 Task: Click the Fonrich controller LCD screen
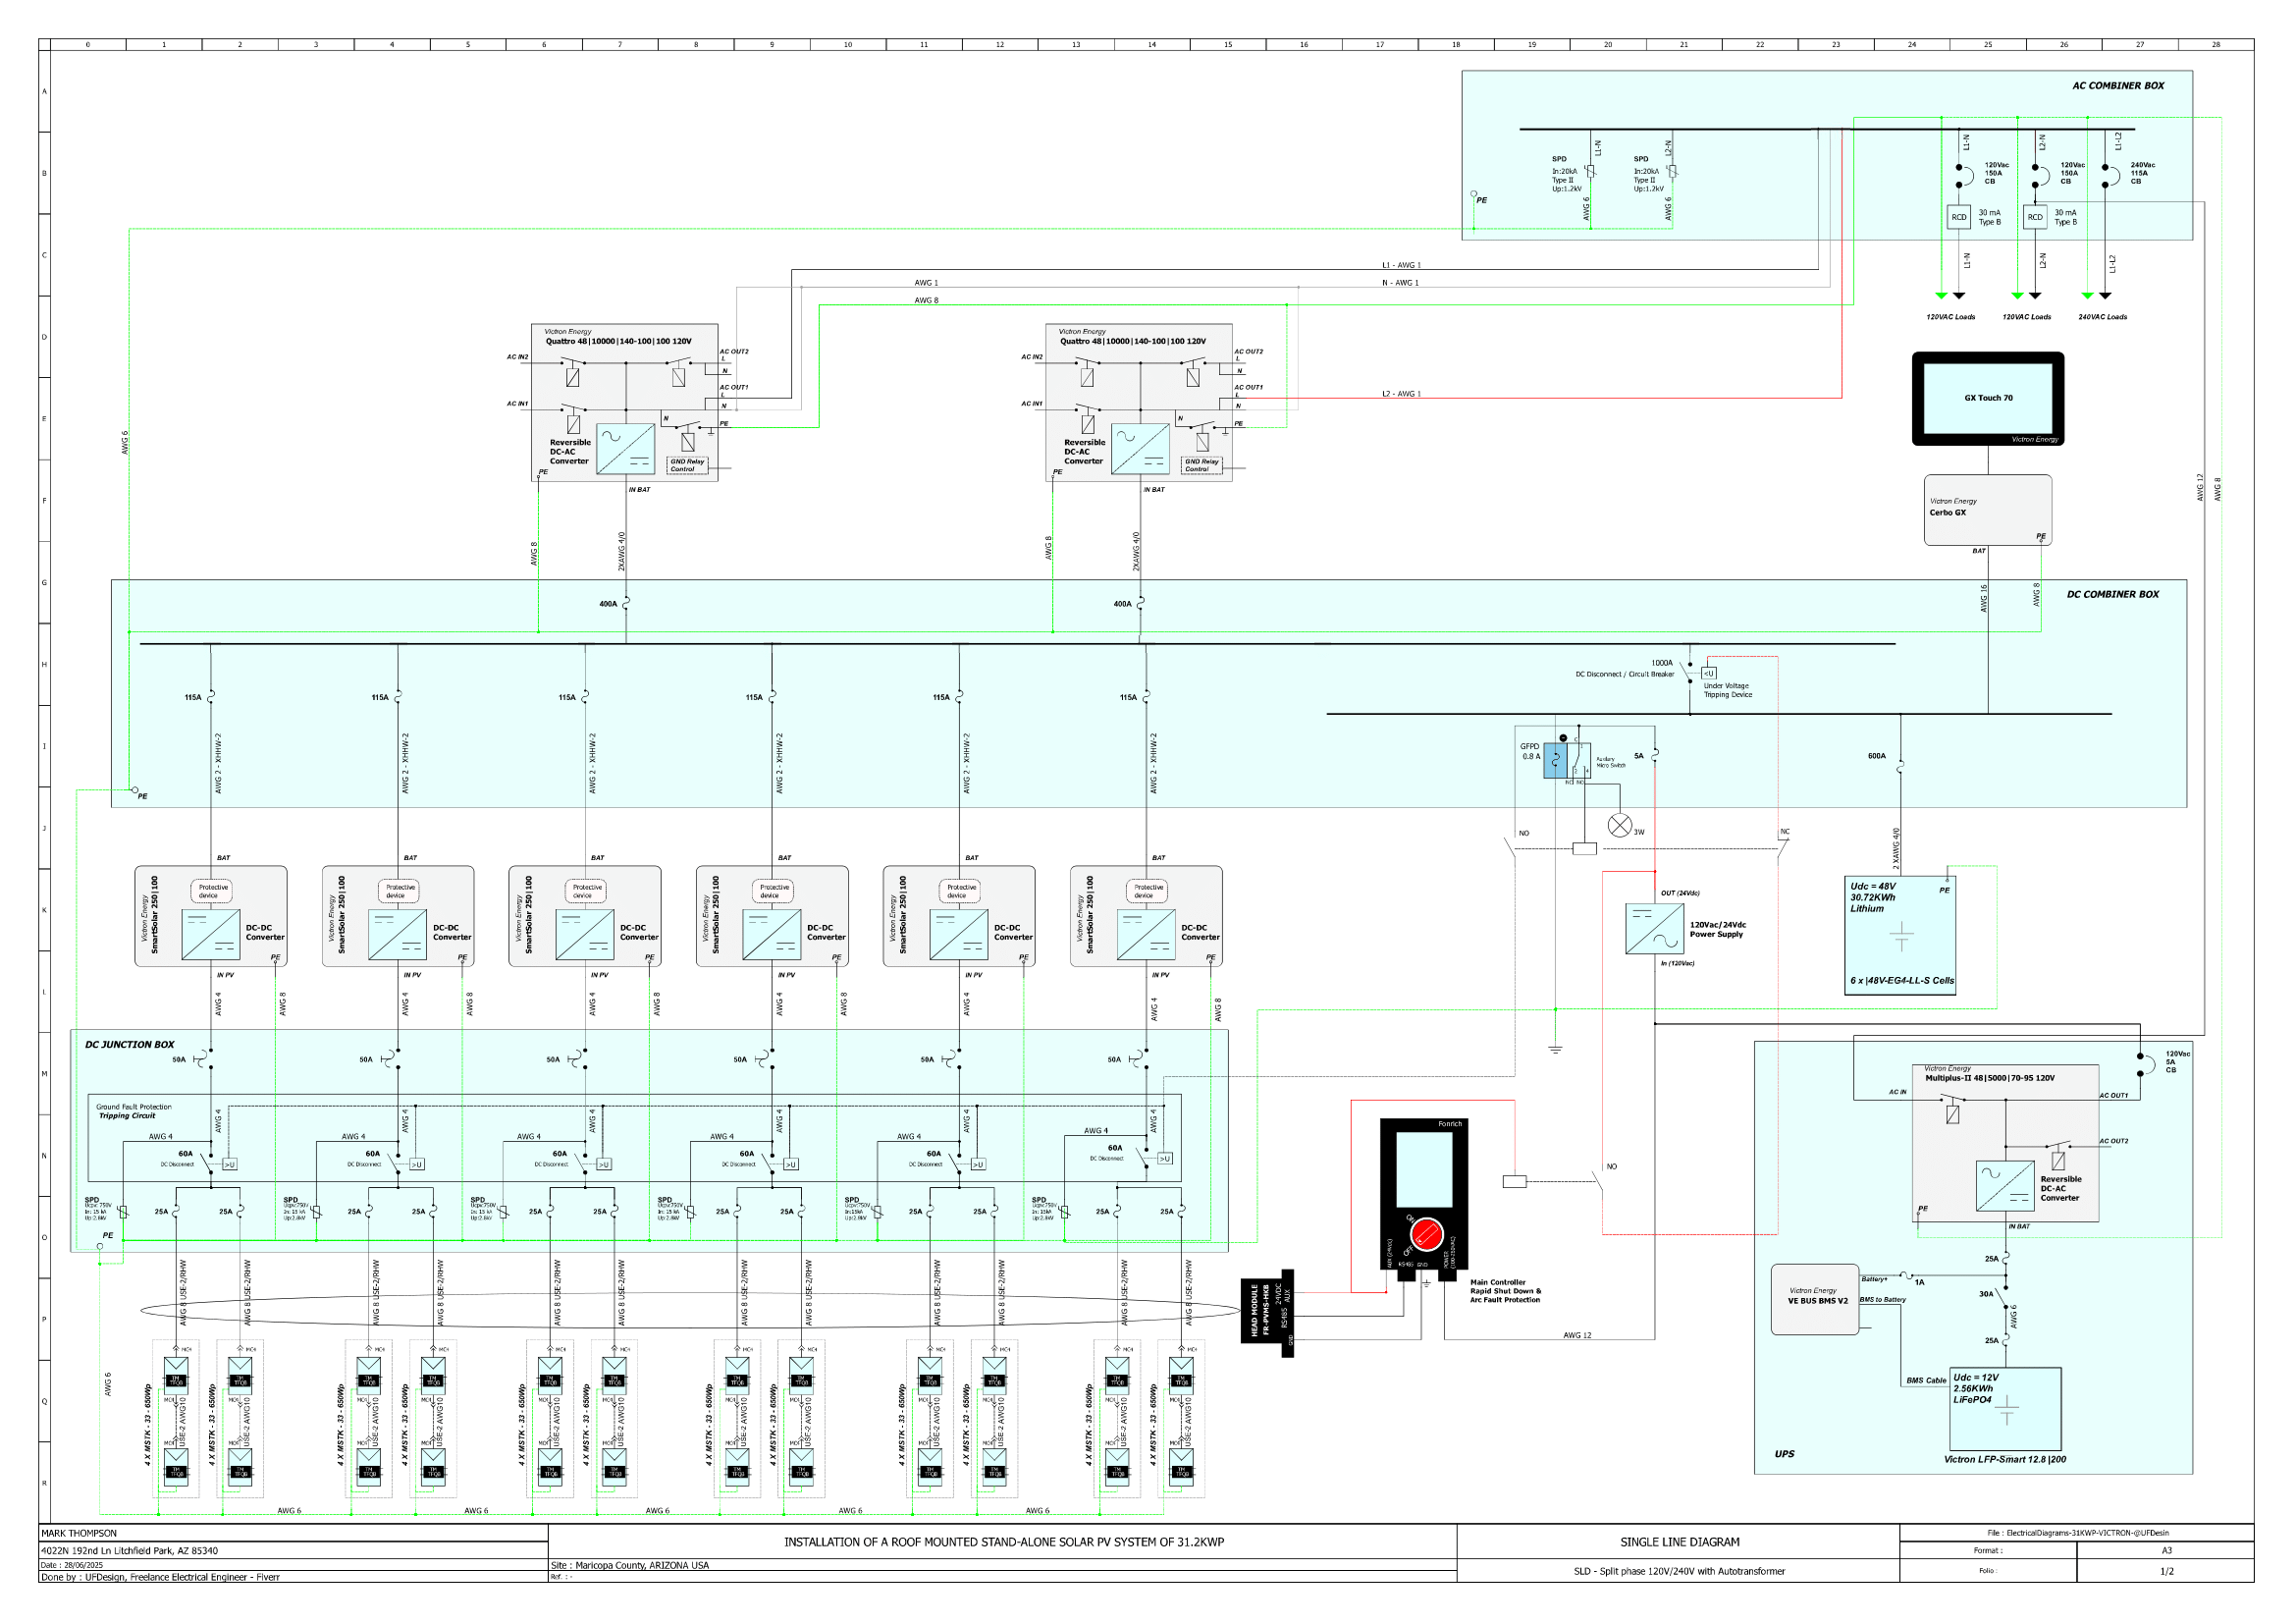coord(1424,1169)
